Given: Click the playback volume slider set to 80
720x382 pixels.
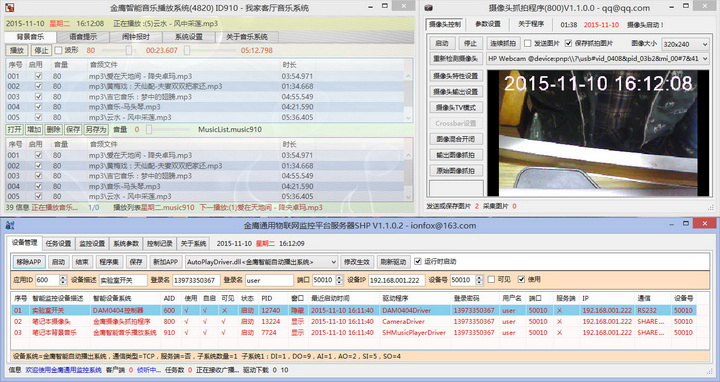Looking at the screenshot, I should [118, 50].
